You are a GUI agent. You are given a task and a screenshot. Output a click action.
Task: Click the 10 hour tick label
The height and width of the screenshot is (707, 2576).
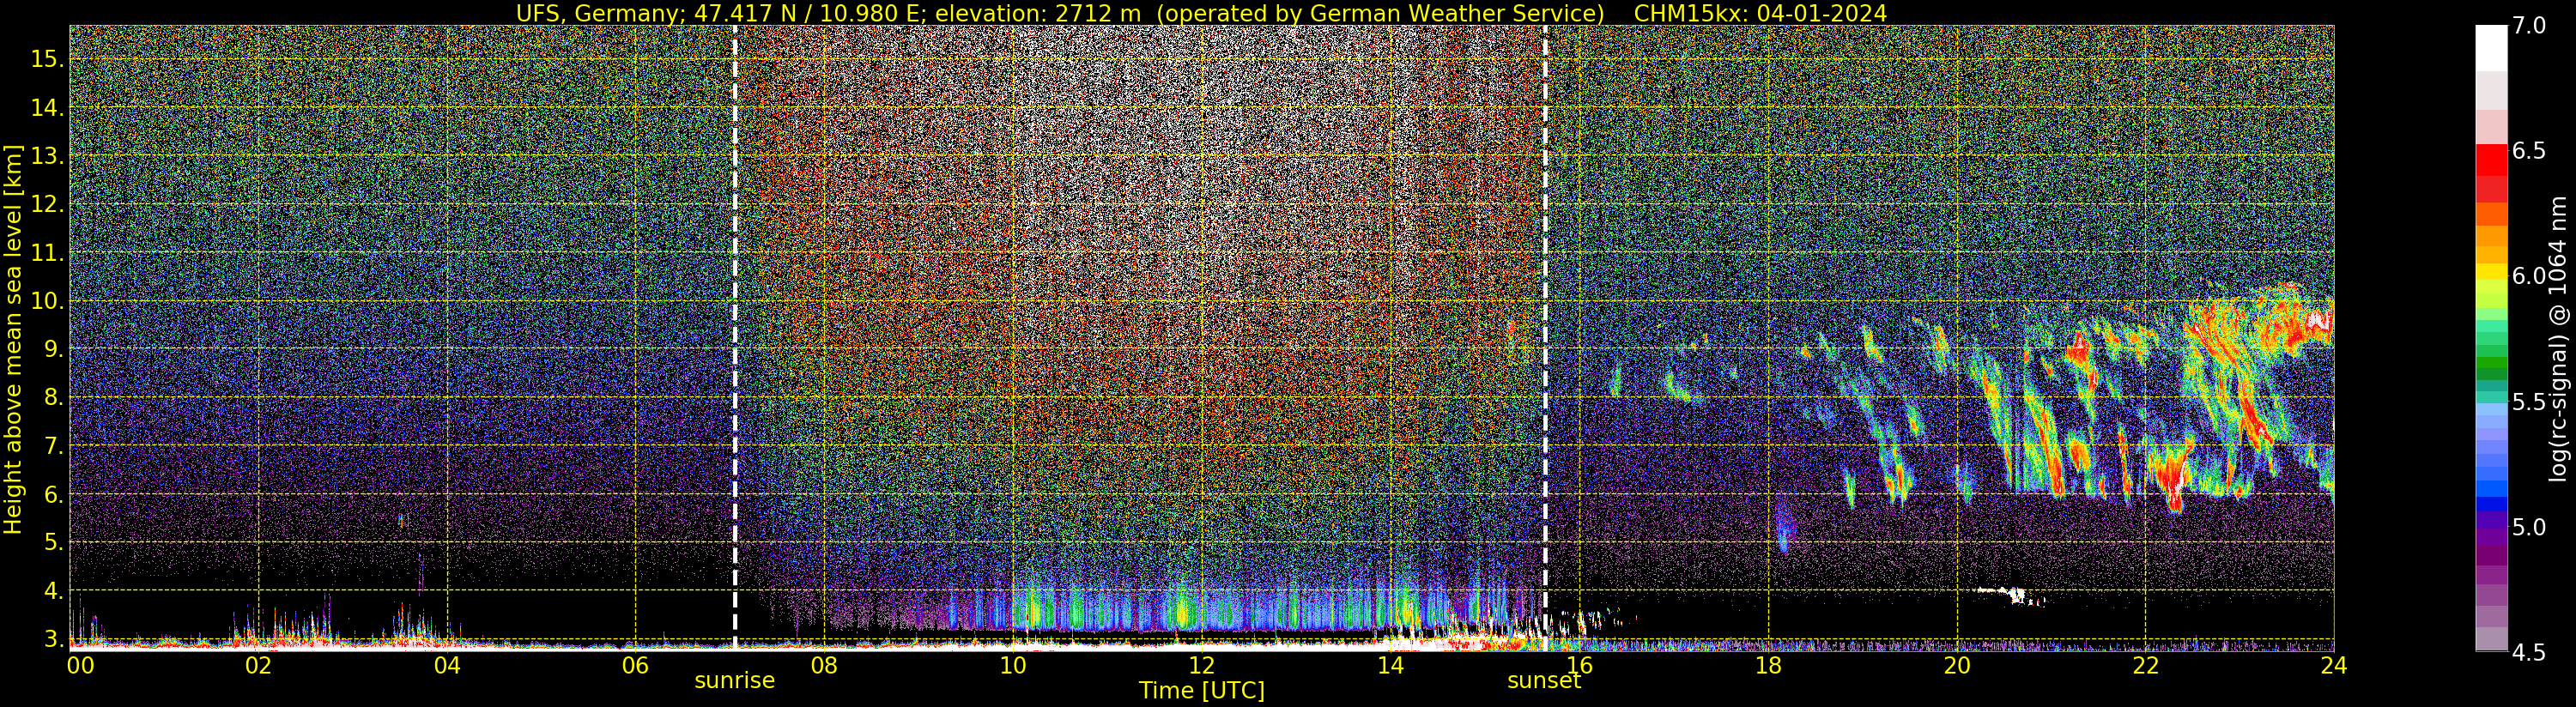tap(1013, 665)
